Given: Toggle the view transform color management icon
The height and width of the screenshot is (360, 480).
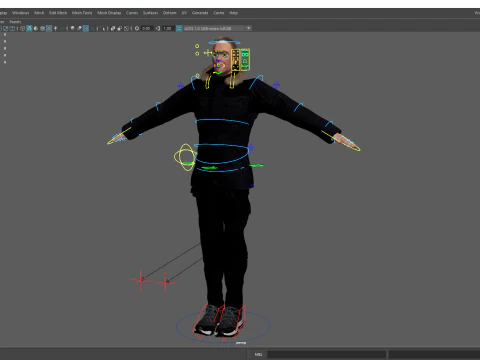Looking at the screenshot, I should pos(179,28).
